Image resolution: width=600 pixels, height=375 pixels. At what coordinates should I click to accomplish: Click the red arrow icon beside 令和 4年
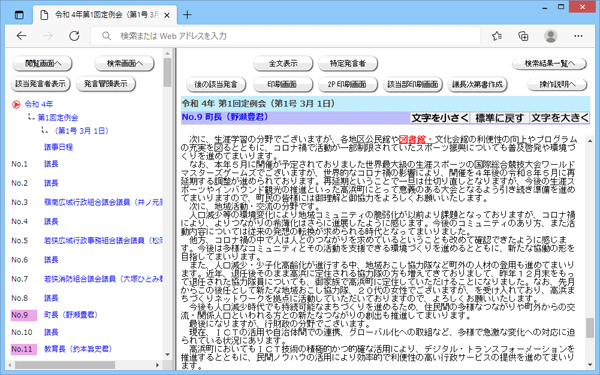16,104
